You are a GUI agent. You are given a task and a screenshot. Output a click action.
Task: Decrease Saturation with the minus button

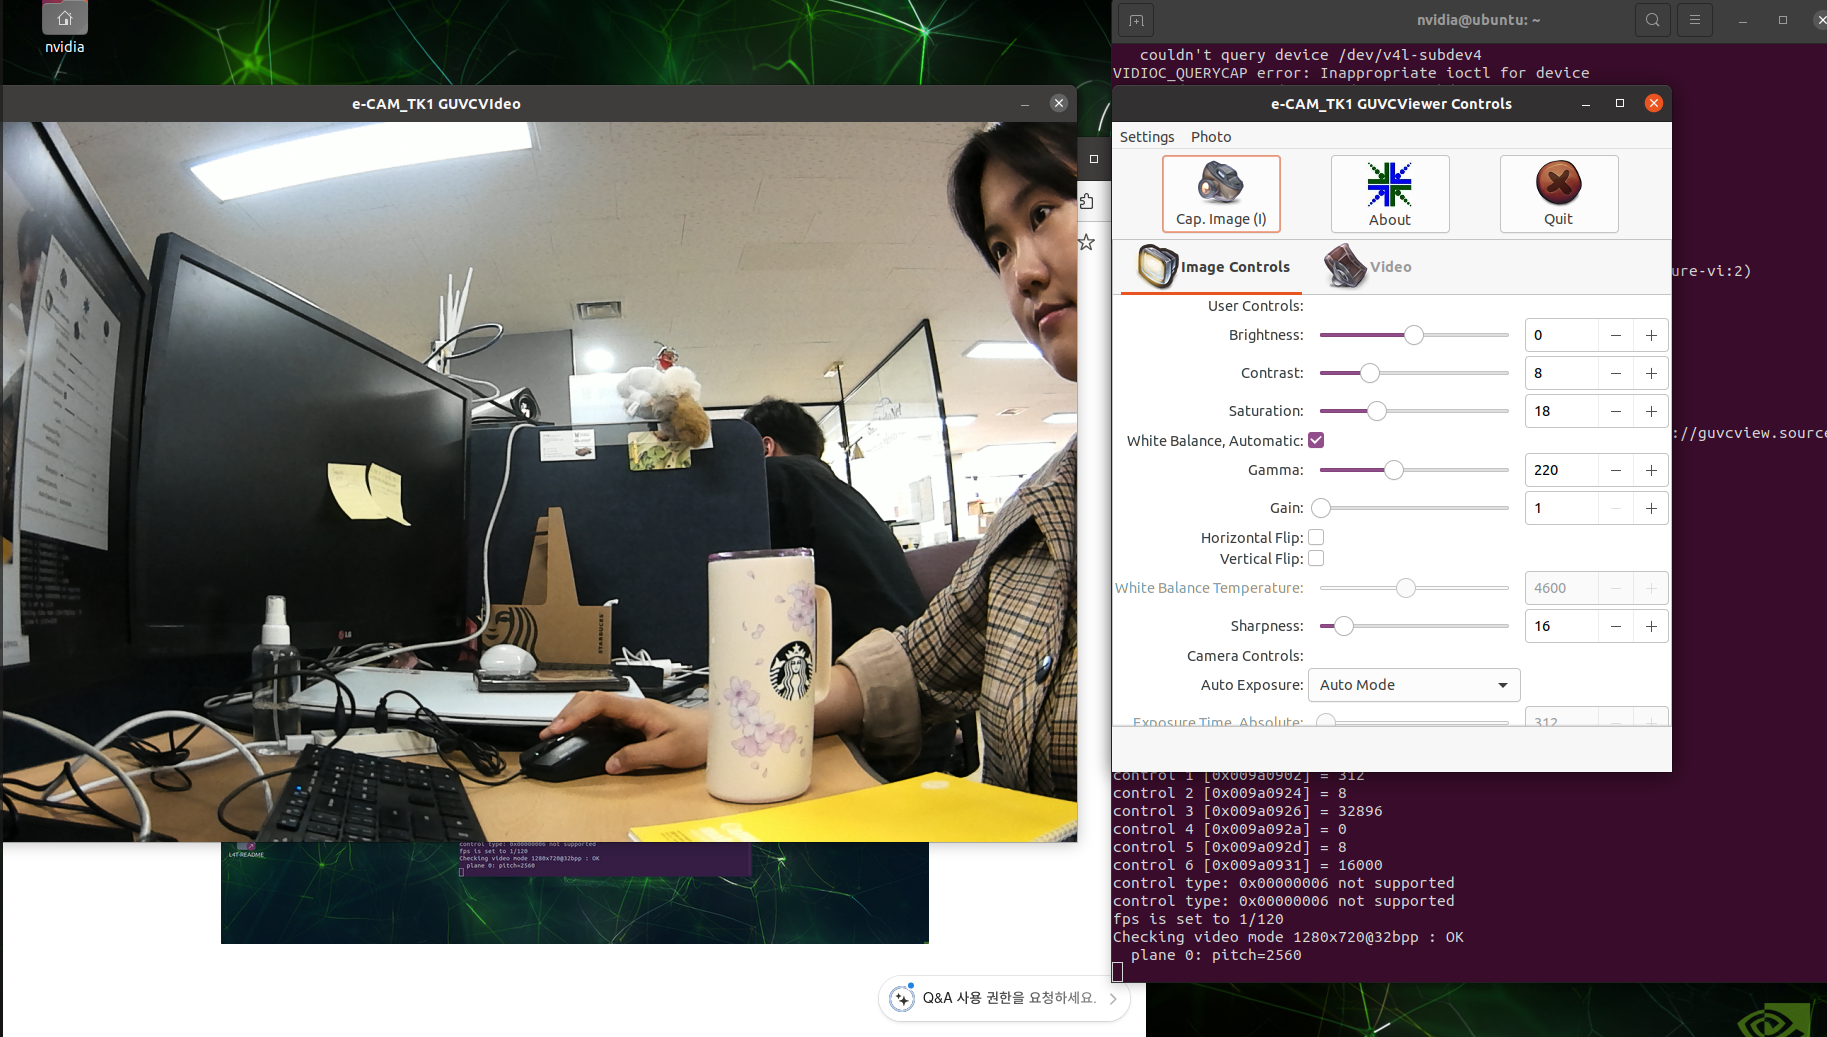pyautogui.click(x=1616, y=411)
